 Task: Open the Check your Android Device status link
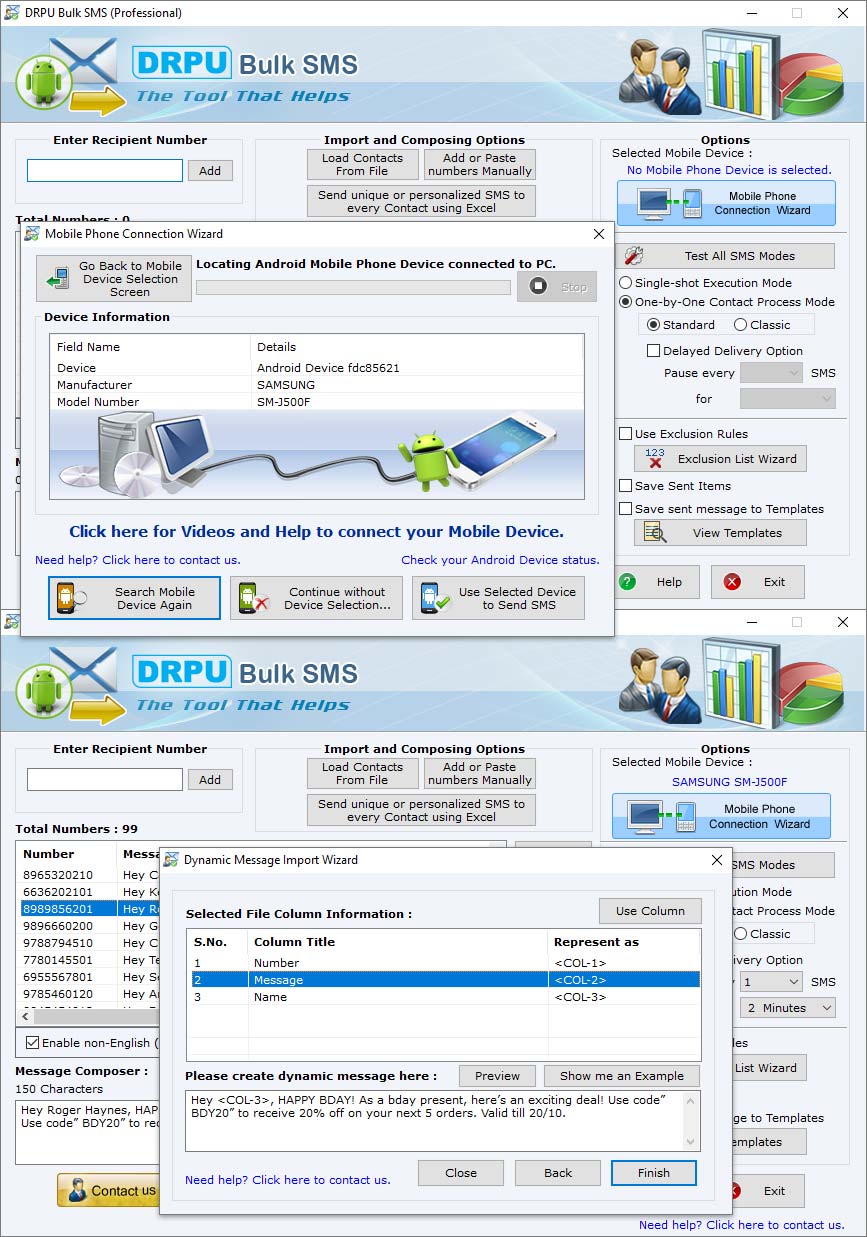[500, 561]
